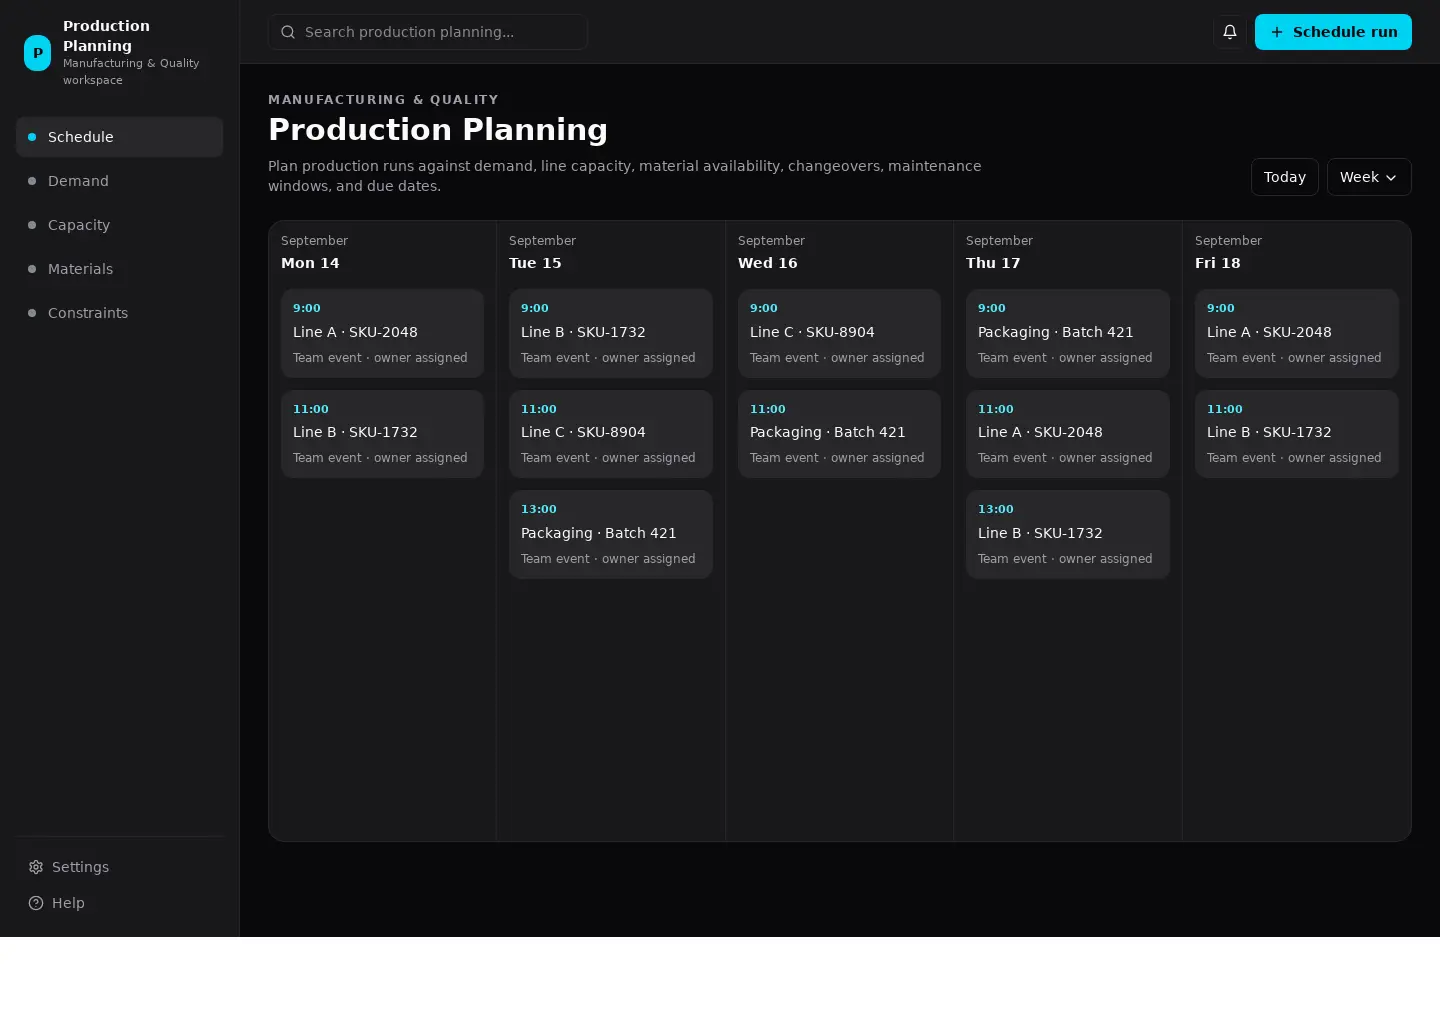Open Thursday 11:00 Line A SKU-2048 event
Image resolution: width=1440 pixels, height=1024 pixels.
(x=1068, y=434)
